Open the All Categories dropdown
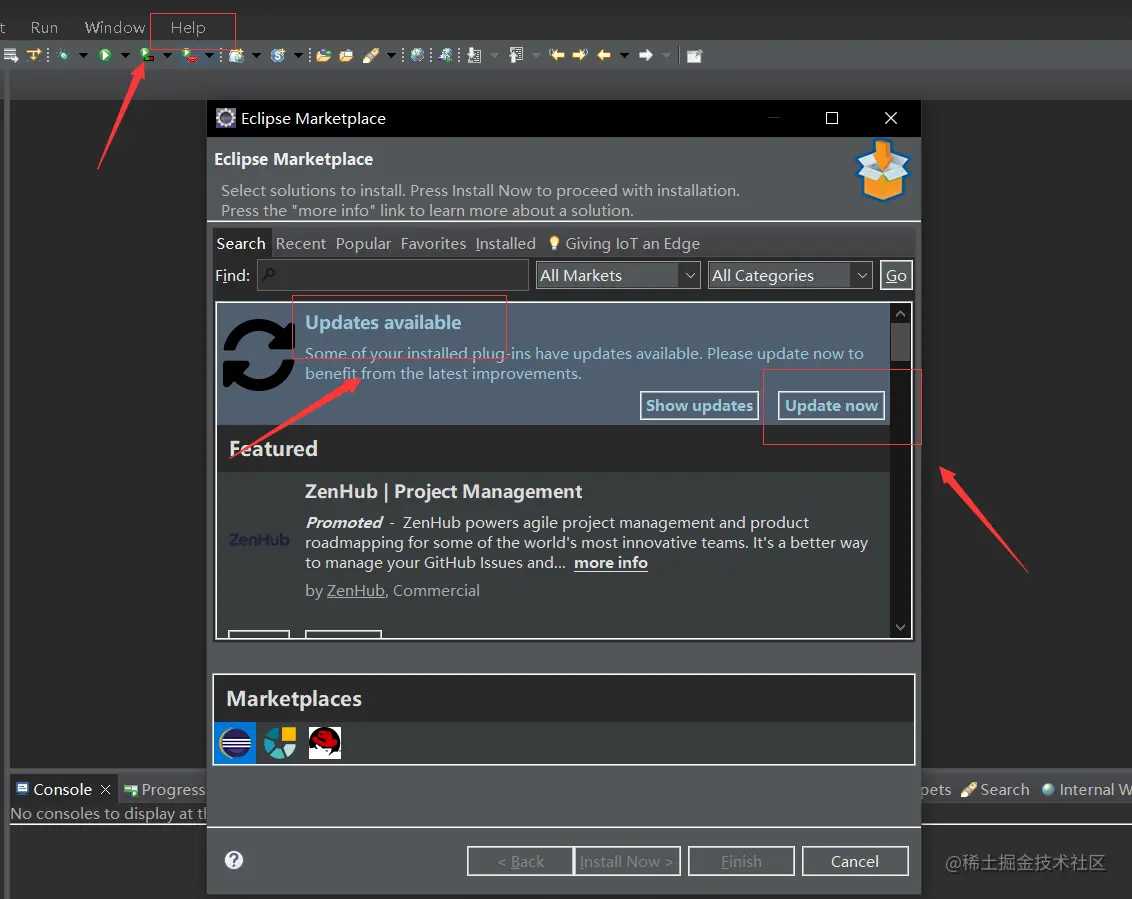The image size is (1132, 899). click(790, 275)
